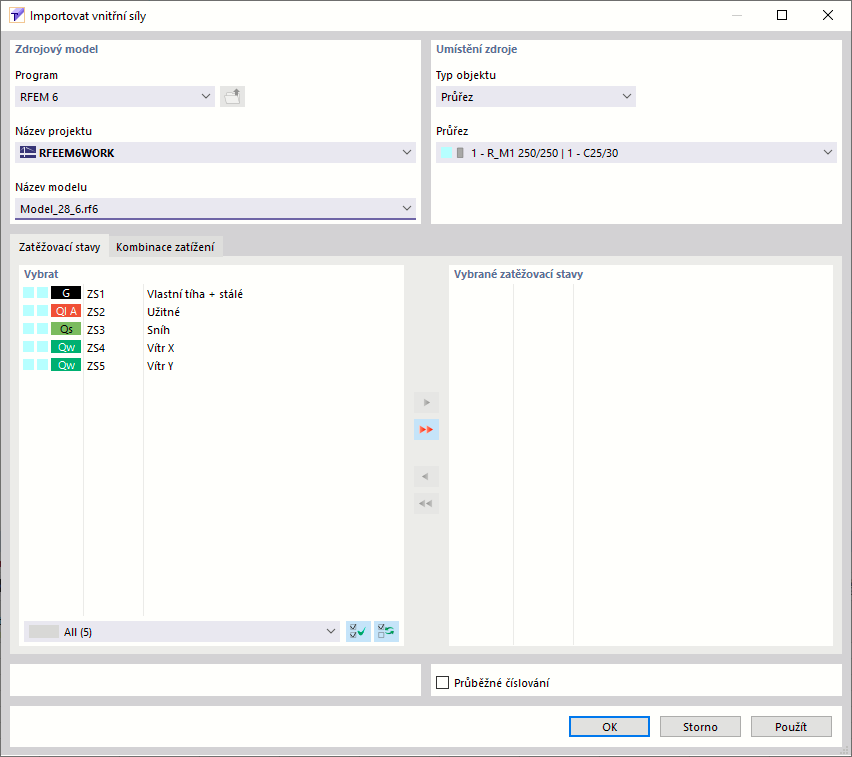
Task: Click the ZS3 load case number
Action: point(96,330)
